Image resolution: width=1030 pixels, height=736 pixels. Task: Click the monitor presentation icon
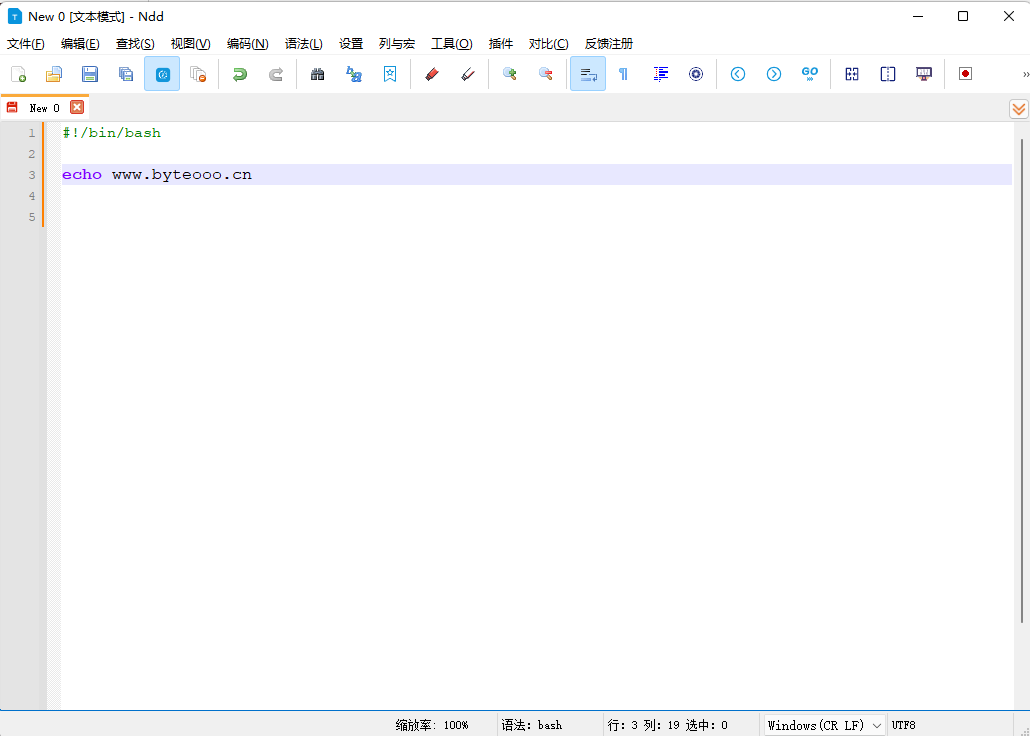[924, 74]
